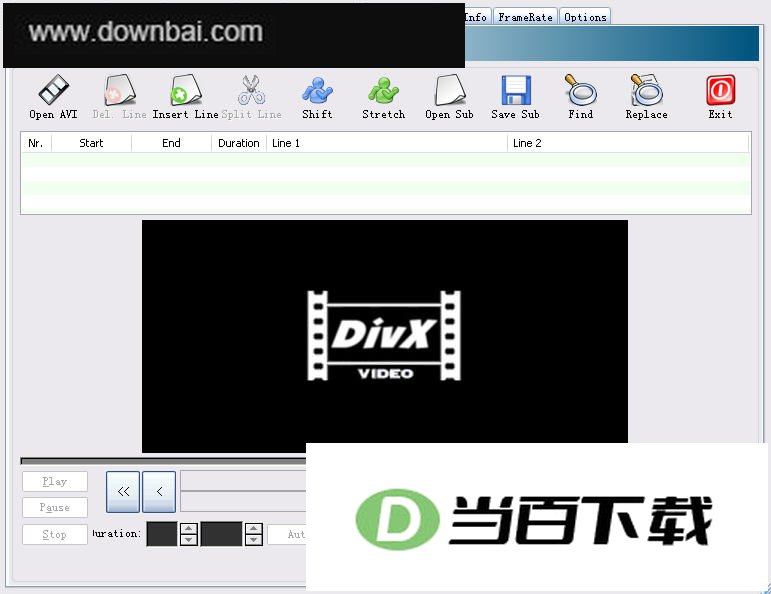The image size is (771, 594).
Task: Click the second duration input field
Action: (x=222, y=534)
